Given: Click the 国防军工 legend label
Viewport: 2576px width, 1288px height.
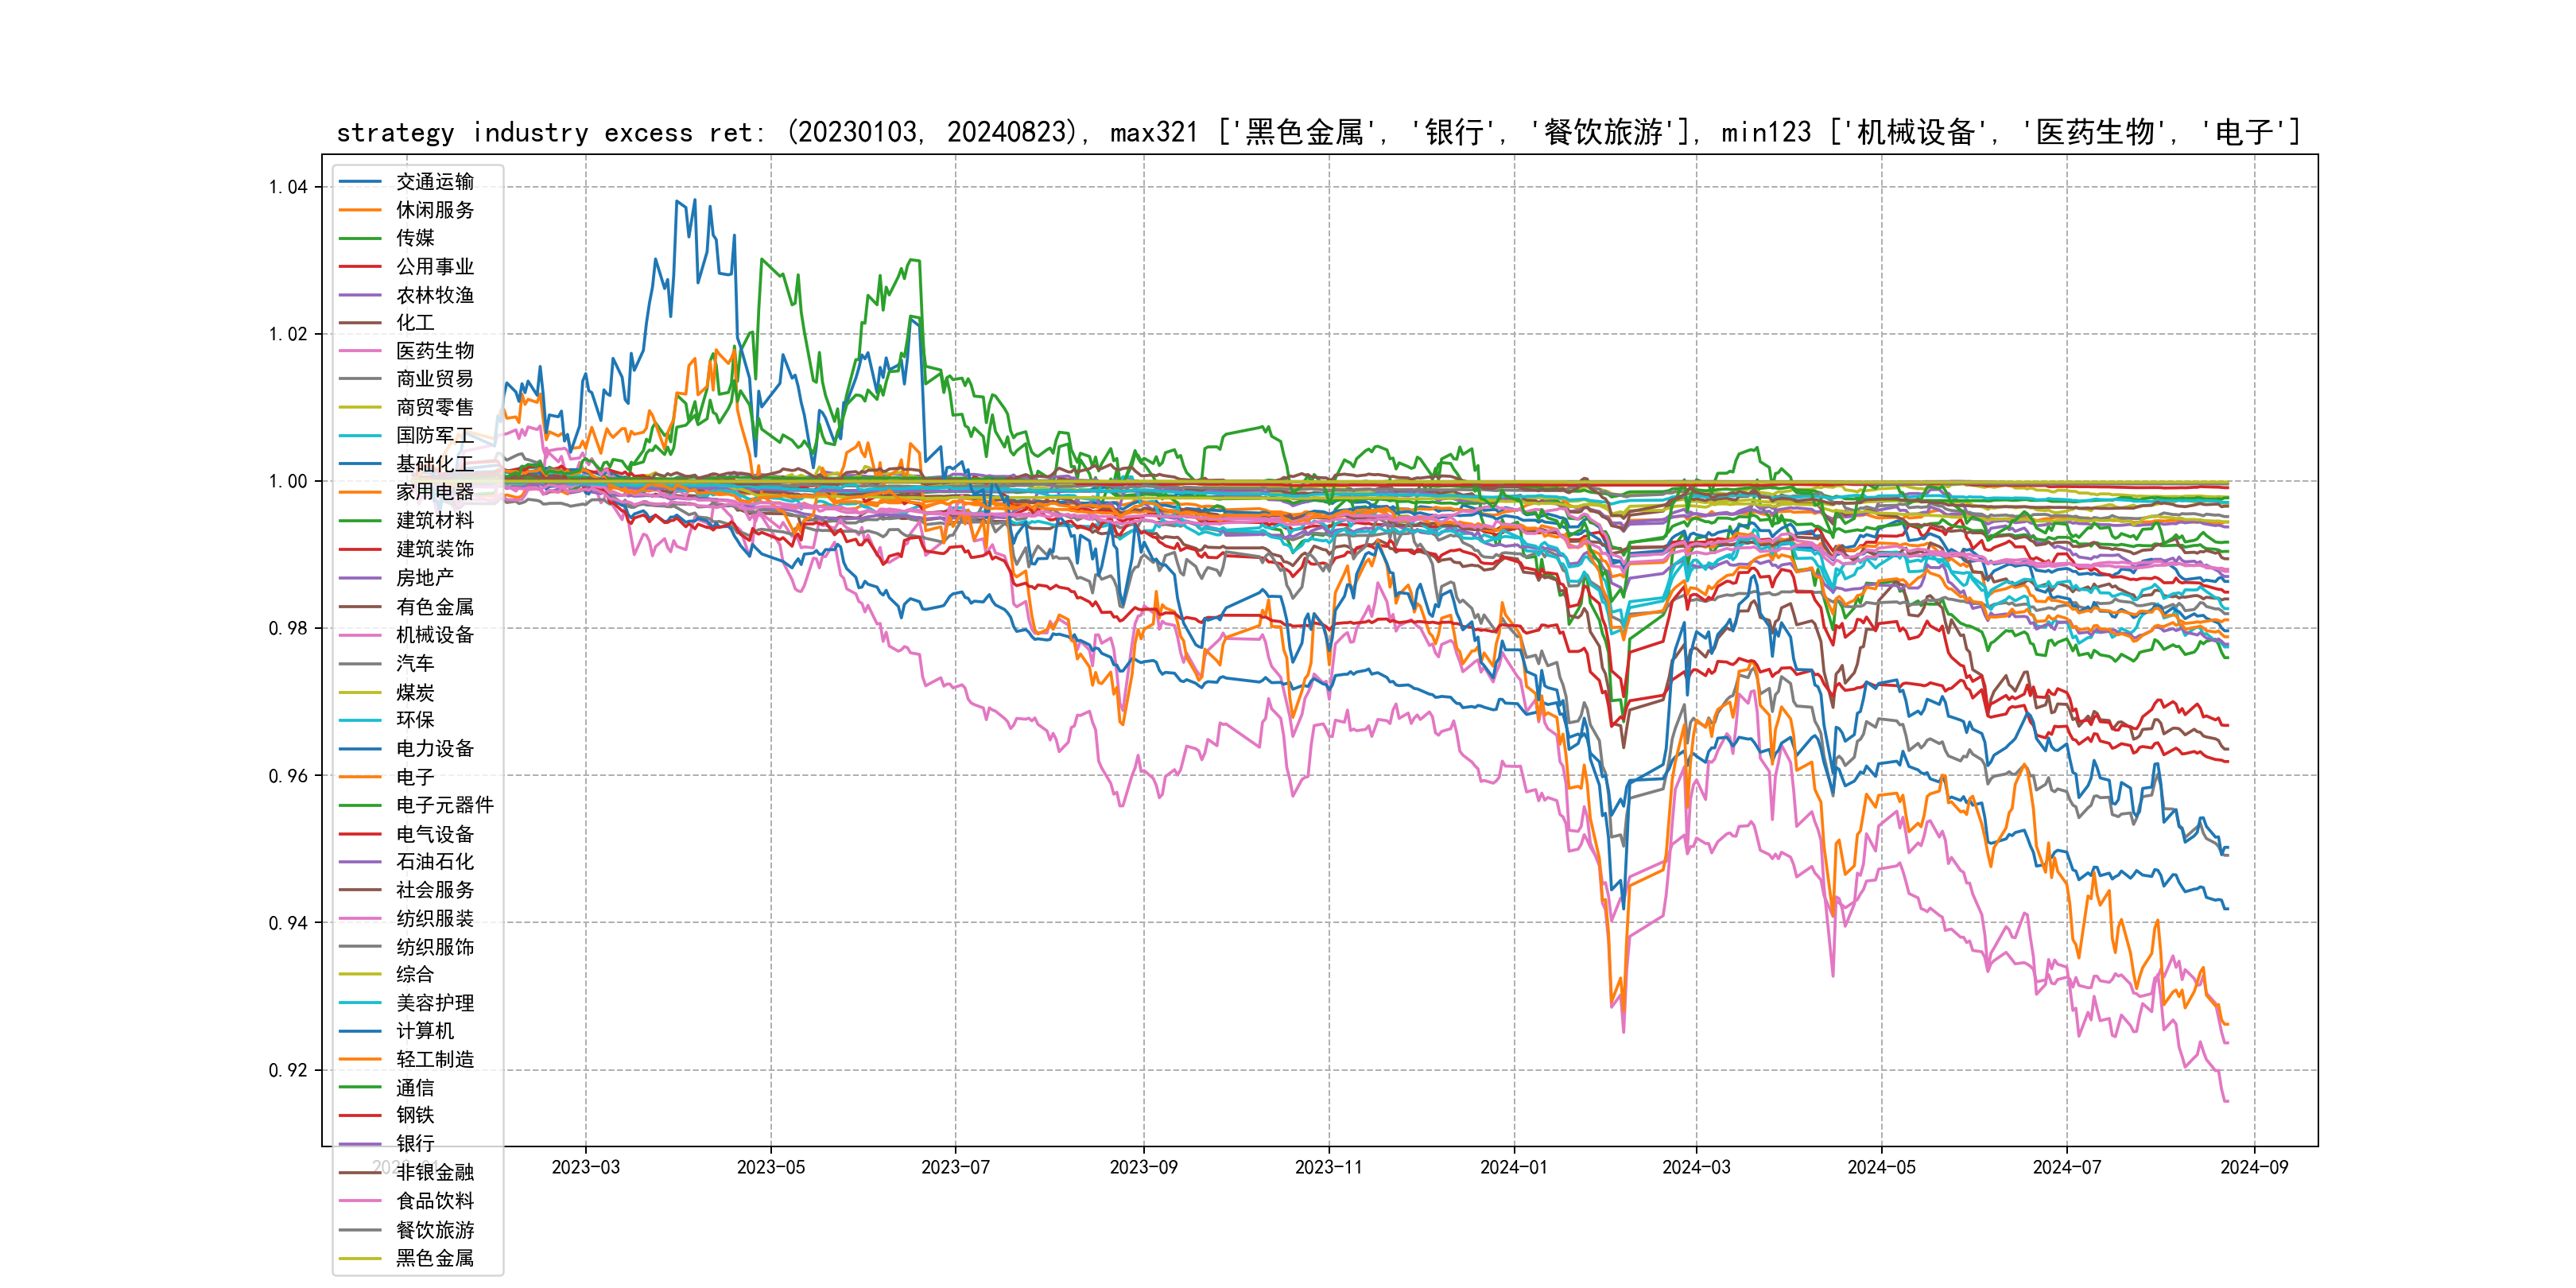Looking at the screenshot, I should tap(434, 435).
